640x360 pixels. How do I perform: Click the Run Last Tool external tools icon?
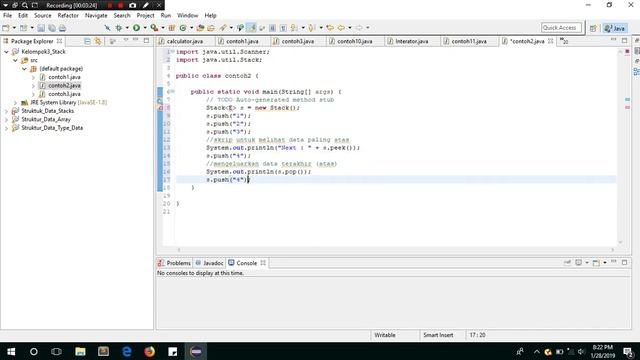pos(154,28)
